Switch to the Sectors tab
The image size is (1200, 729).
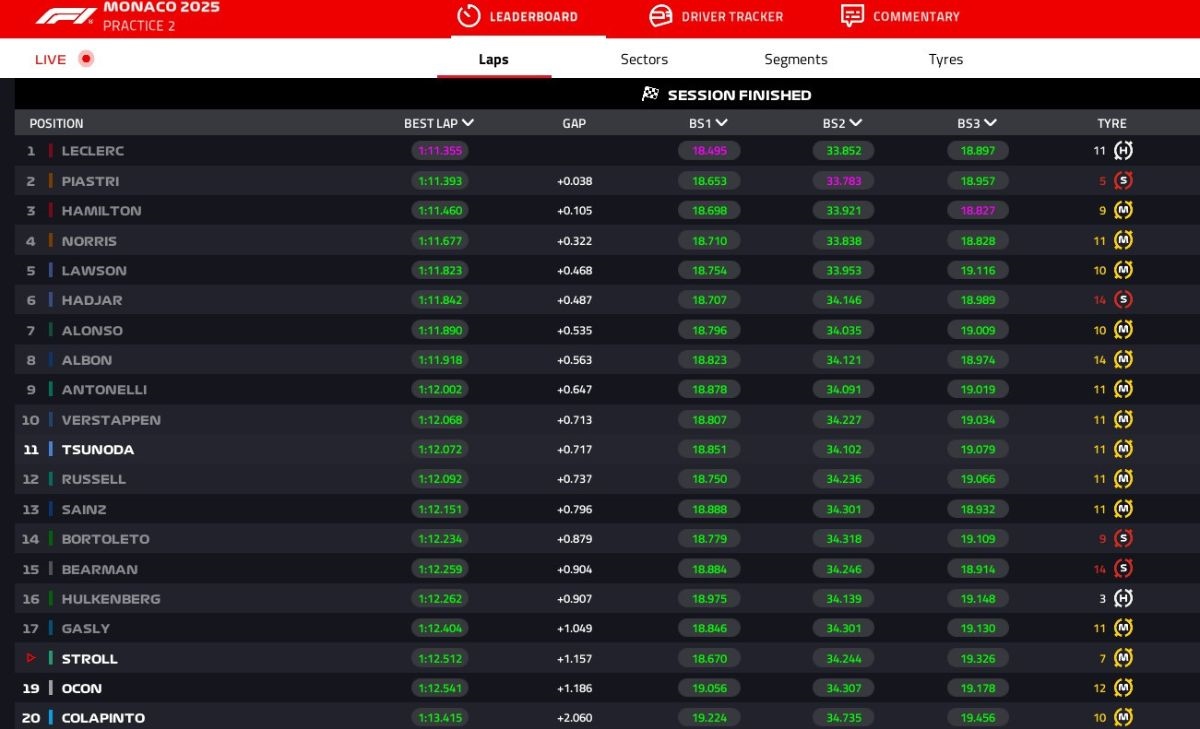tap(644, 59)
